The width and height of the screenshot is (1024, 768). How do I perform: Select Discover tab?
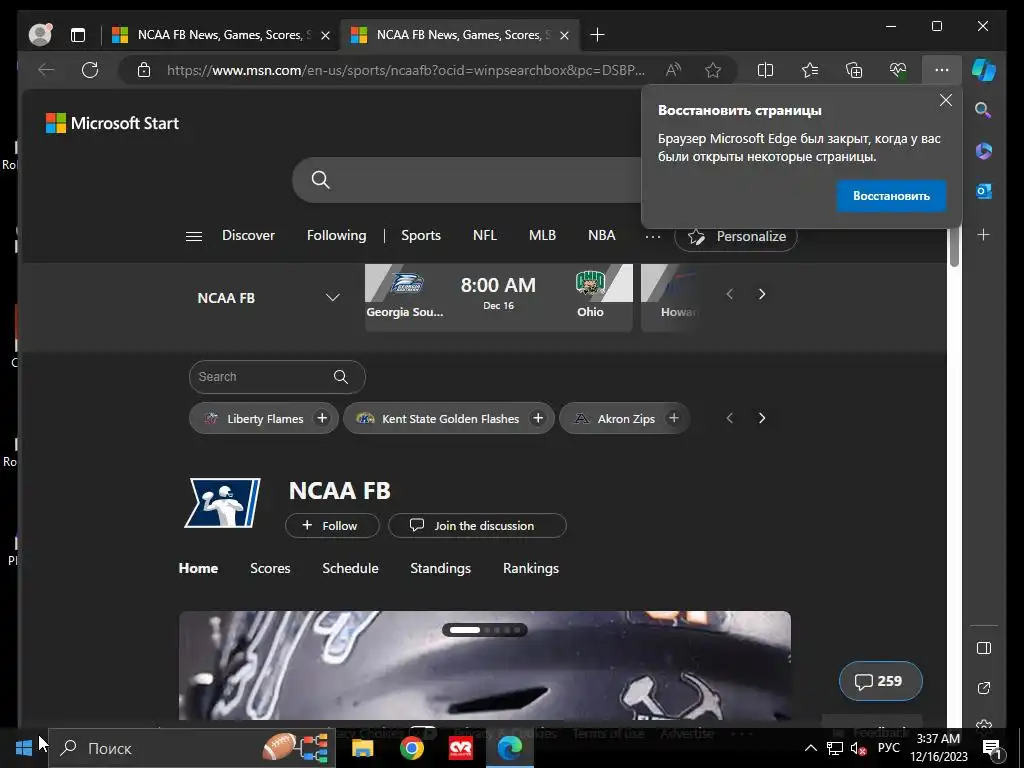click(x=248, y=235)
